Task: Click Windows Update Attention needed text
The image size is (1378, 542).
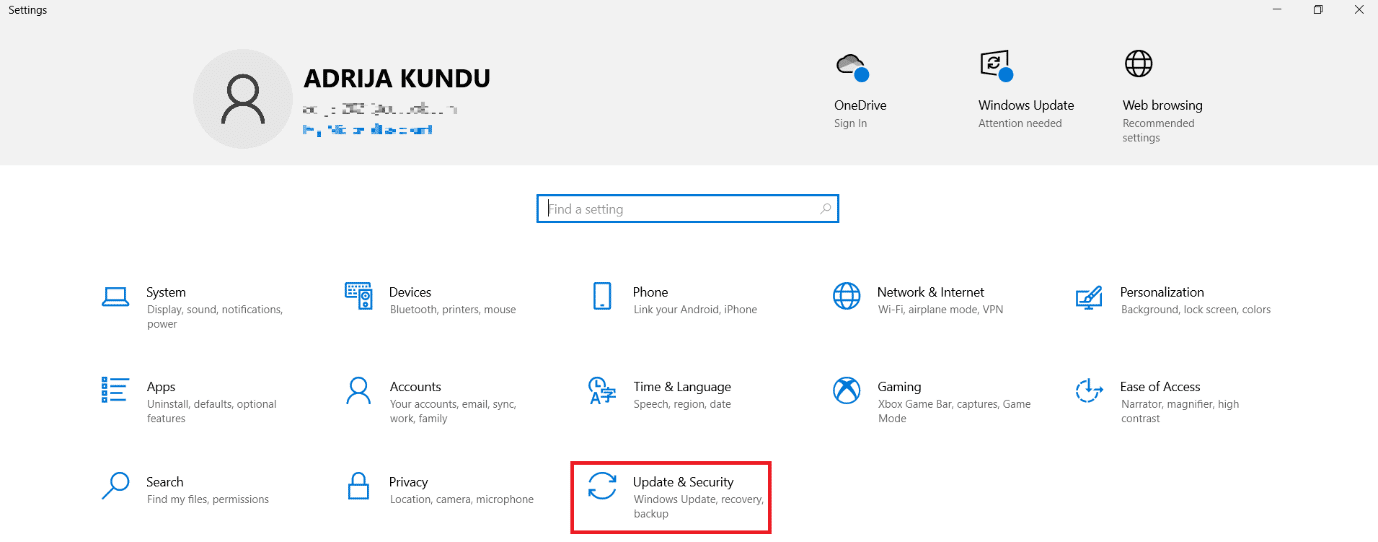Action: pos(1020,124)
